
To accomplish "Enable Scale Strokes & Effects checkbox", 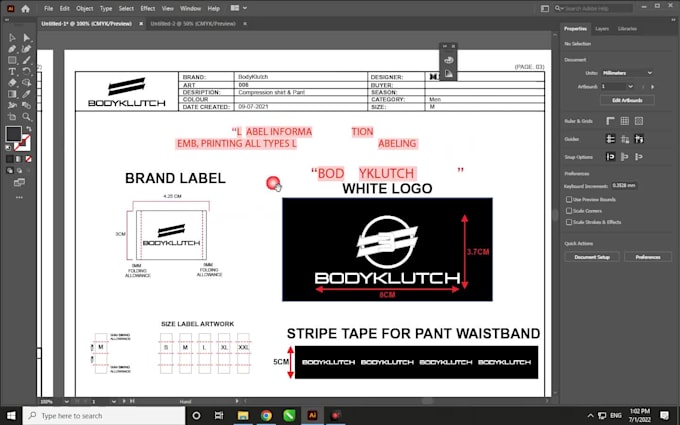I will (x=569, y=222).
